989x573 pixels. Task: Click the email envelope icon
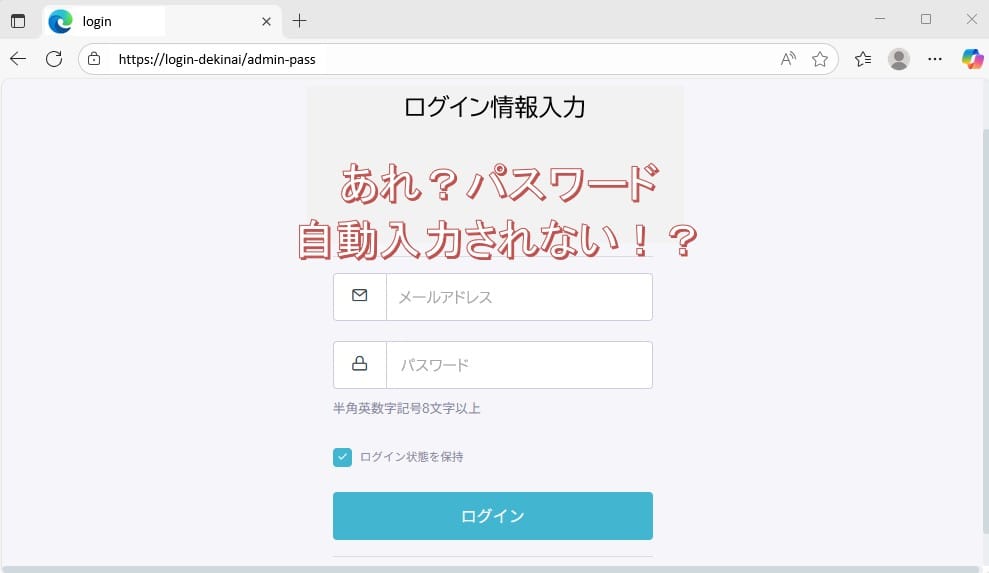(360, 295)
